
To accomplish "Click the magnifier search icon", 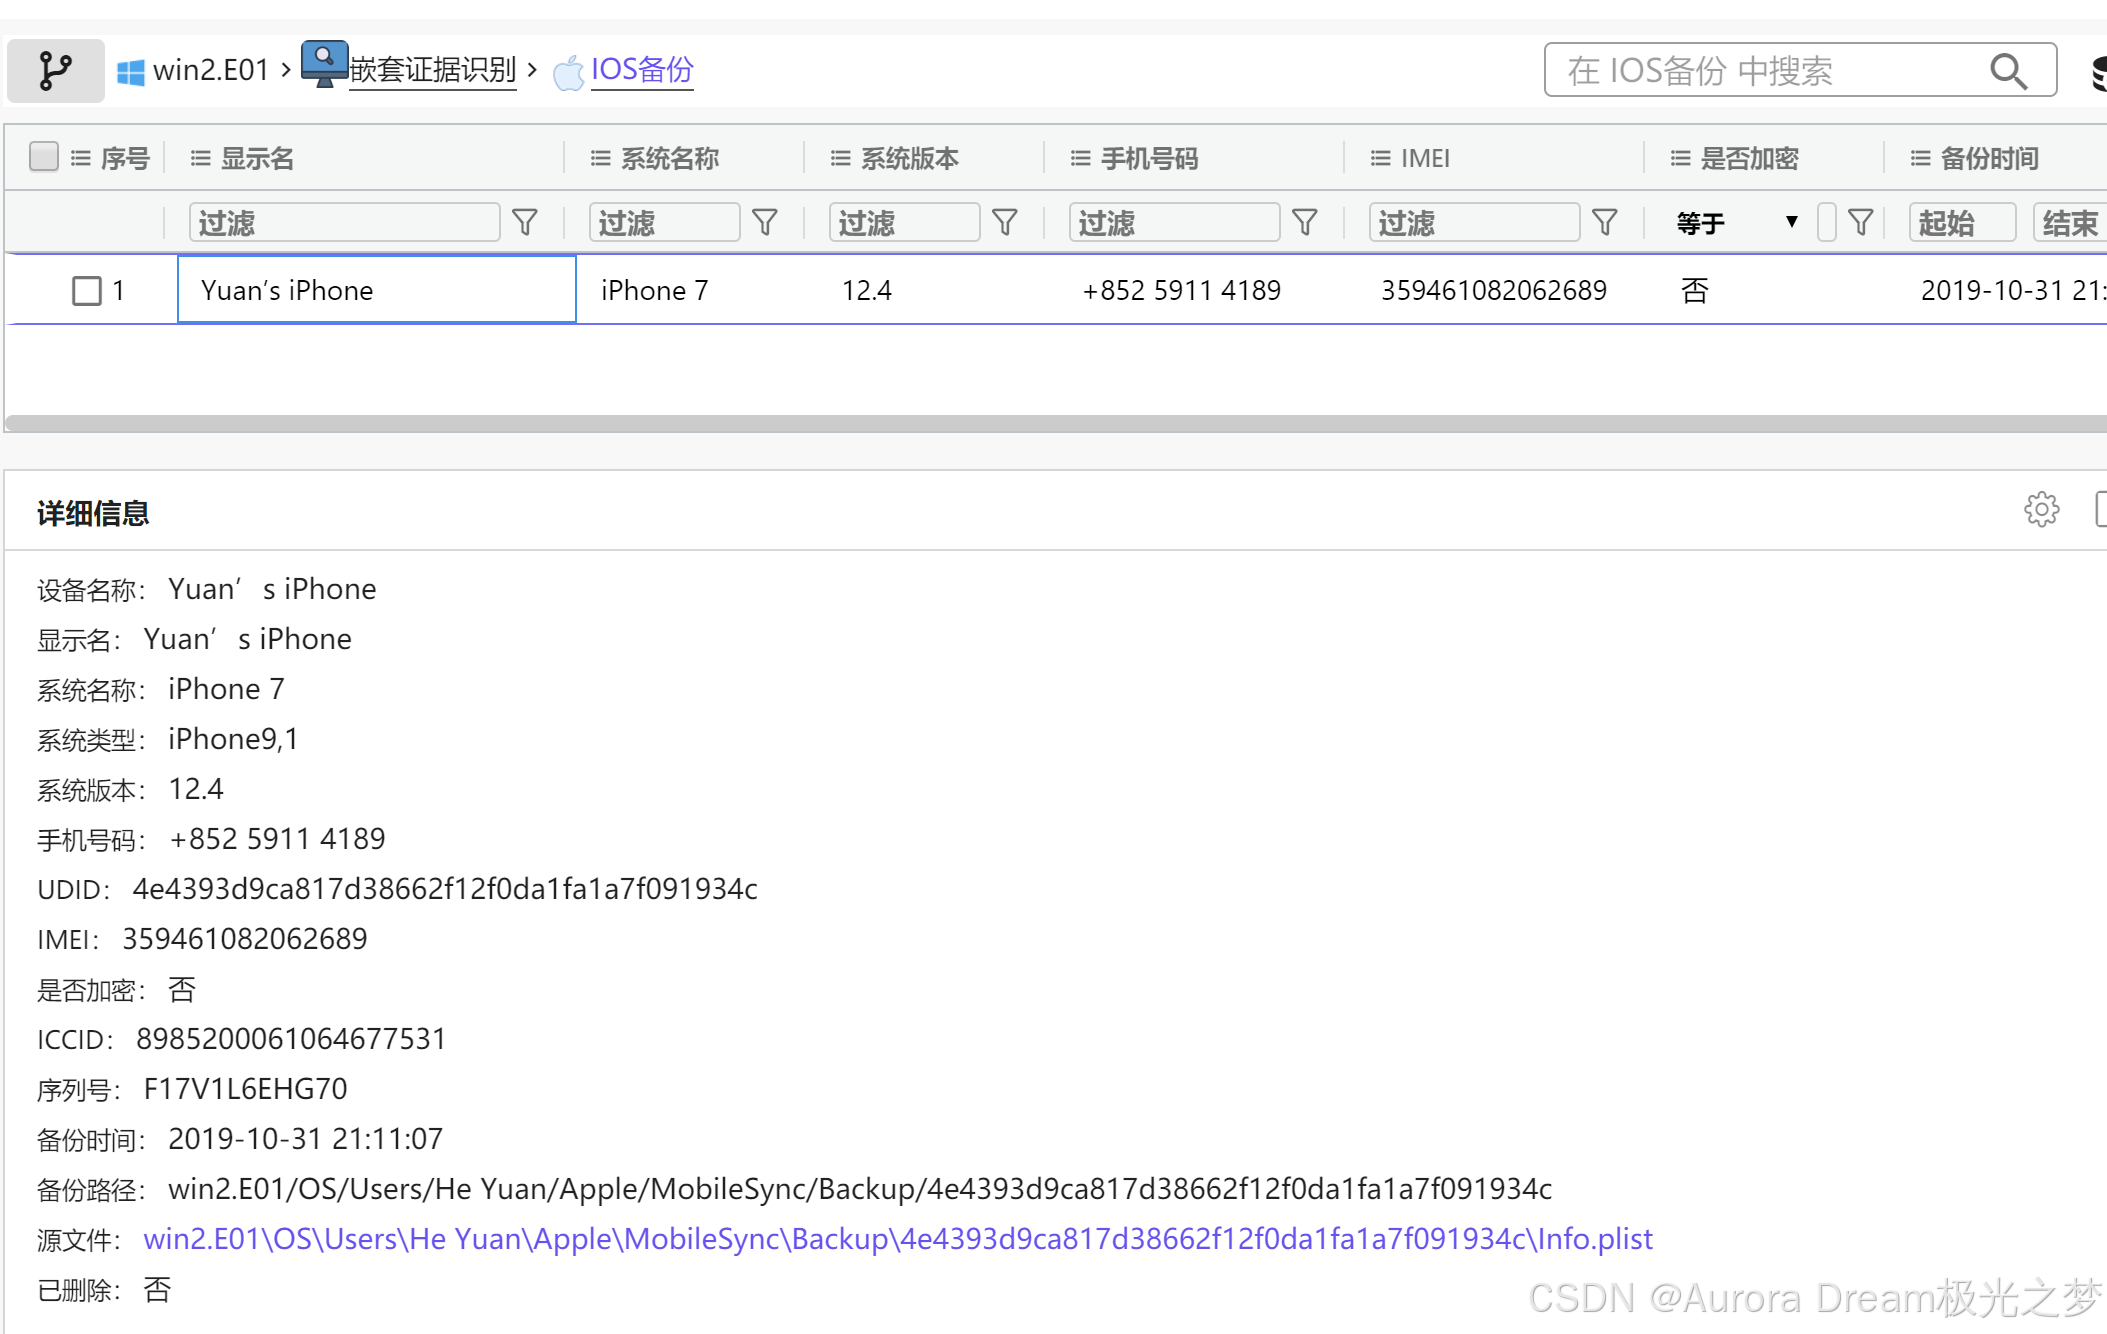I will click(x=2007, y=71).
